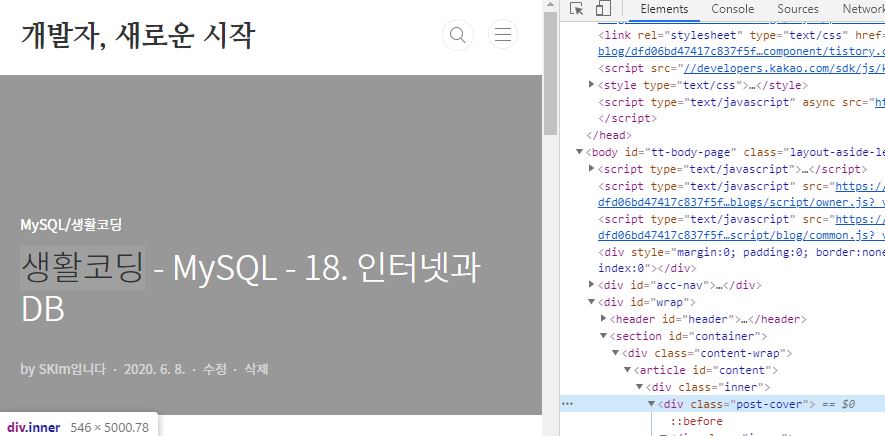Toggle the device toolbar icon
The height and width of the screenshot is (436, 885).
[x=603, y=8]
